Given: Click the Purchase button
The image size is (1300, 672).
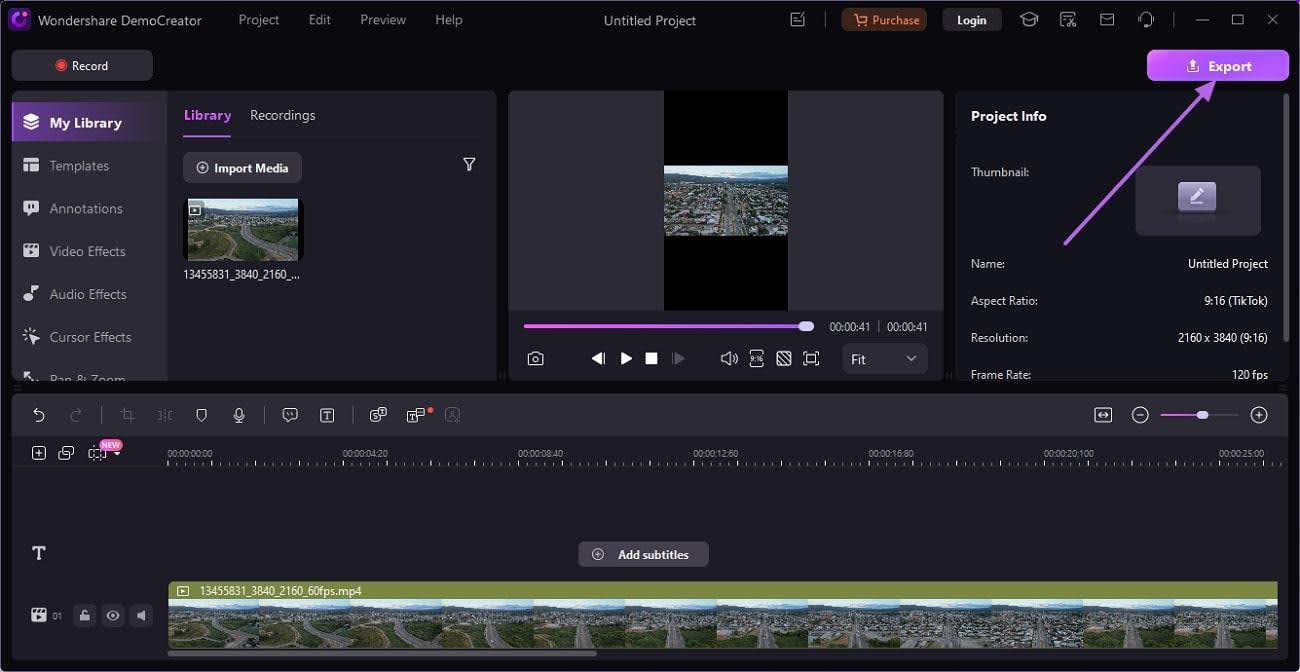Looking at the screenshot, I should click(x=884, y=20).
